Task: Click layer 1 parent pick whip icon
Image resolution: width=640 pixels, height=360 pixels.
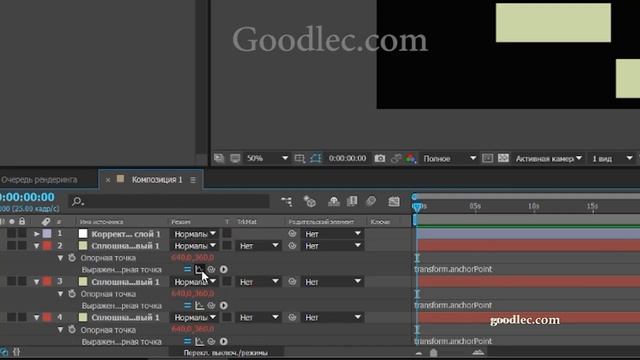Action: pyautogui.click(x=292, y=234)
